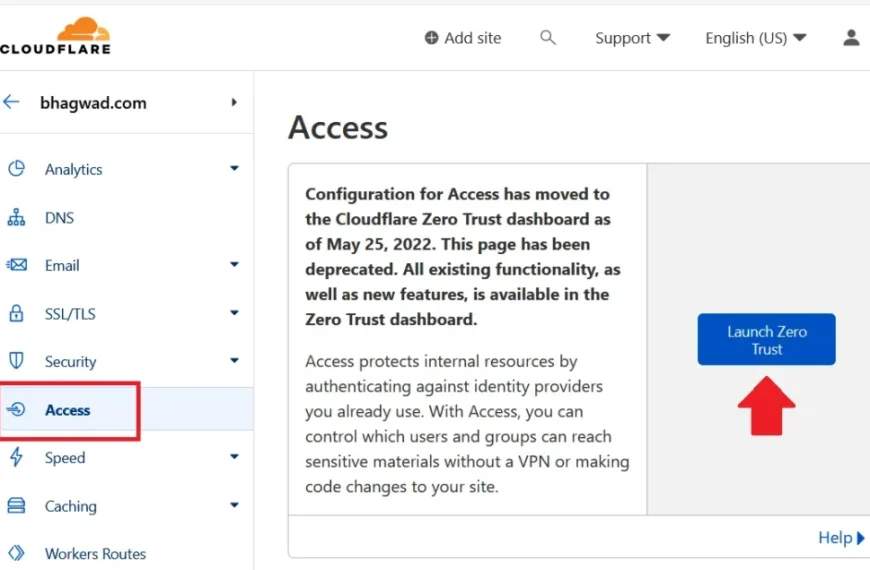Open the English (US) language dropdown
The image size is (870, 570).
point(756,38)
